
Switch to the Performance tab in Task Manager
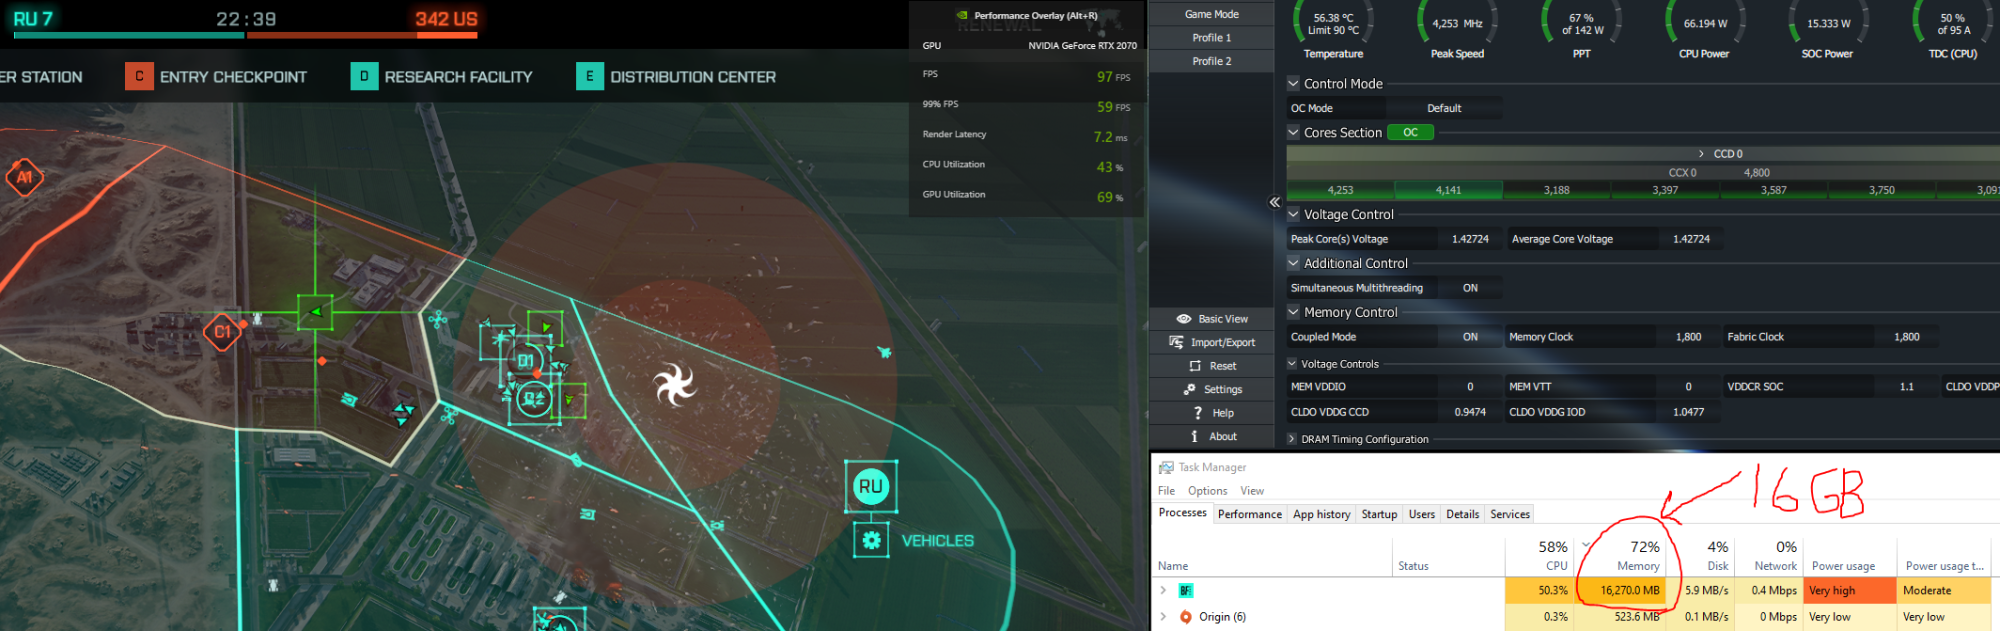point(1250,514)
